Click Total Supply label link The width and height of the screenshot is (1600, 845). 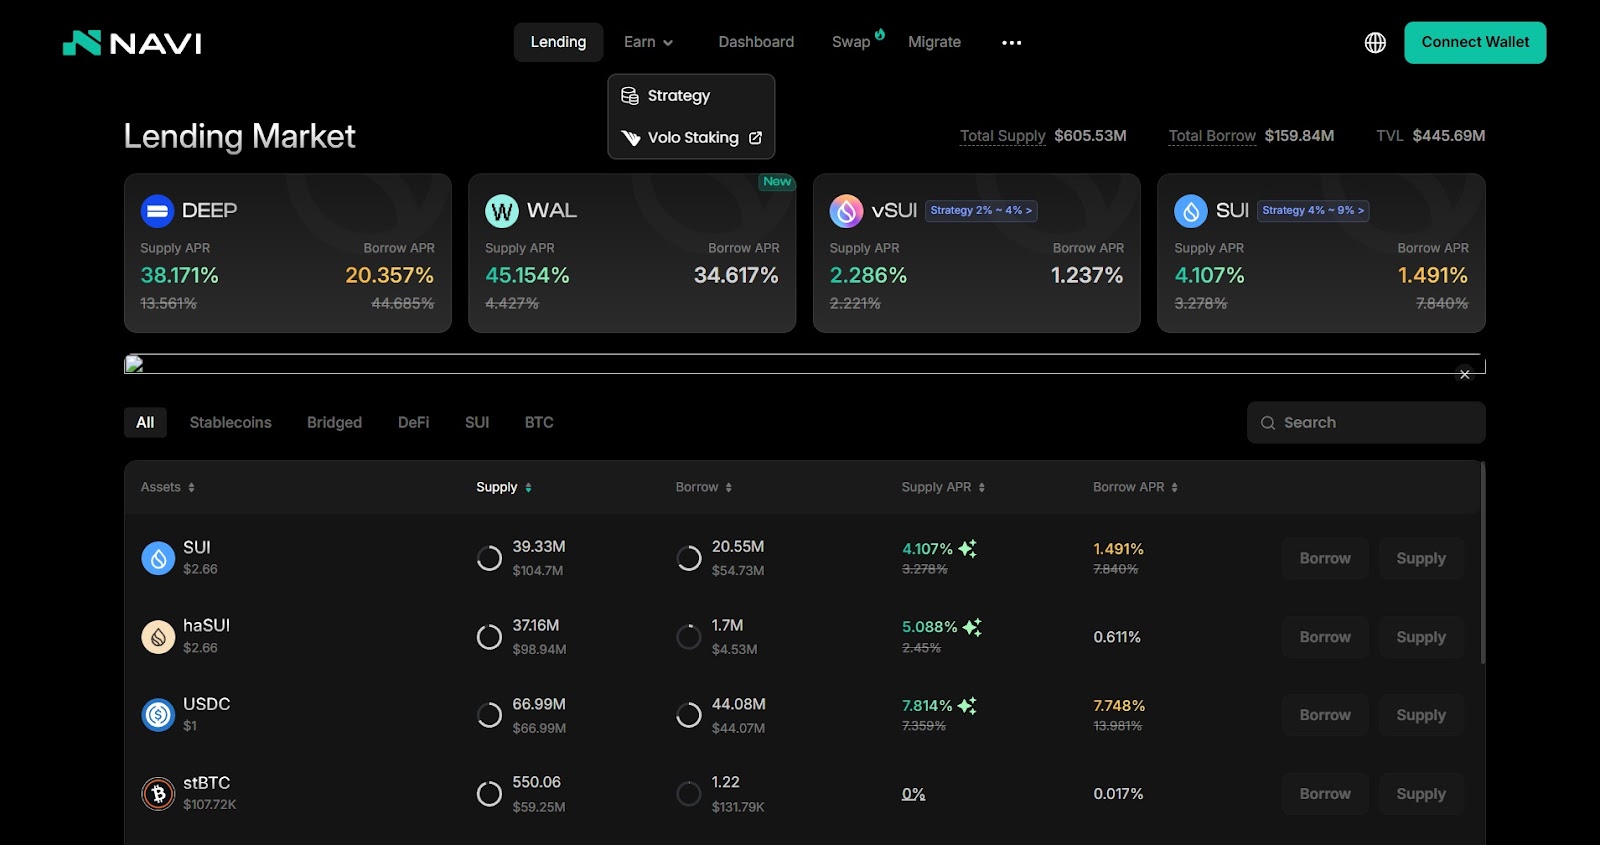coord(1003,136)
